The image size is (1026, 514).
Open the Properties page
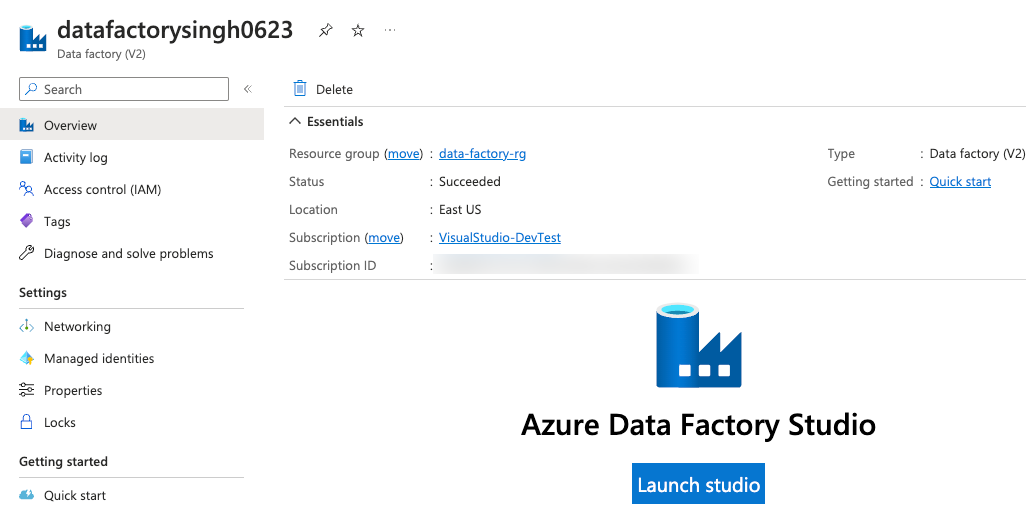[x=73, y=391]
